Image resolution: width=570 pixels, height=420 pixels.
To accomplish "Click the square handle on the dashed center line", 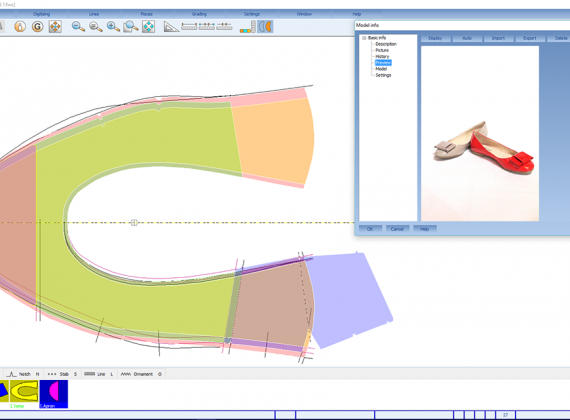I will 134,223.
